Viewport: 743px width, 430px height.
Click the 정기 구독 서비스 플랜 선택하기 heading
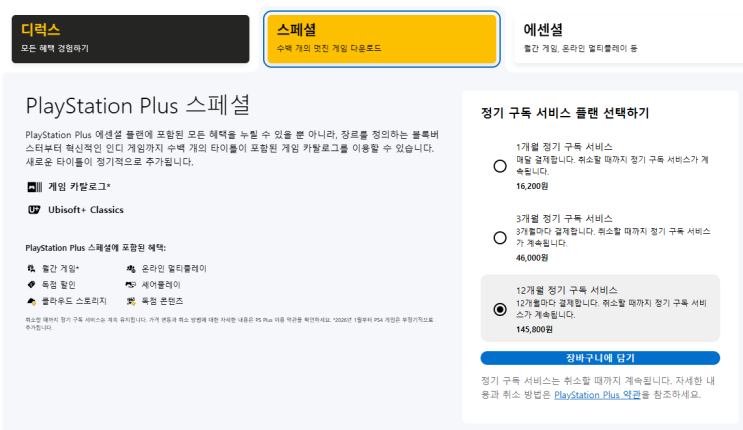pyautogui.click(x=565, y=113)
